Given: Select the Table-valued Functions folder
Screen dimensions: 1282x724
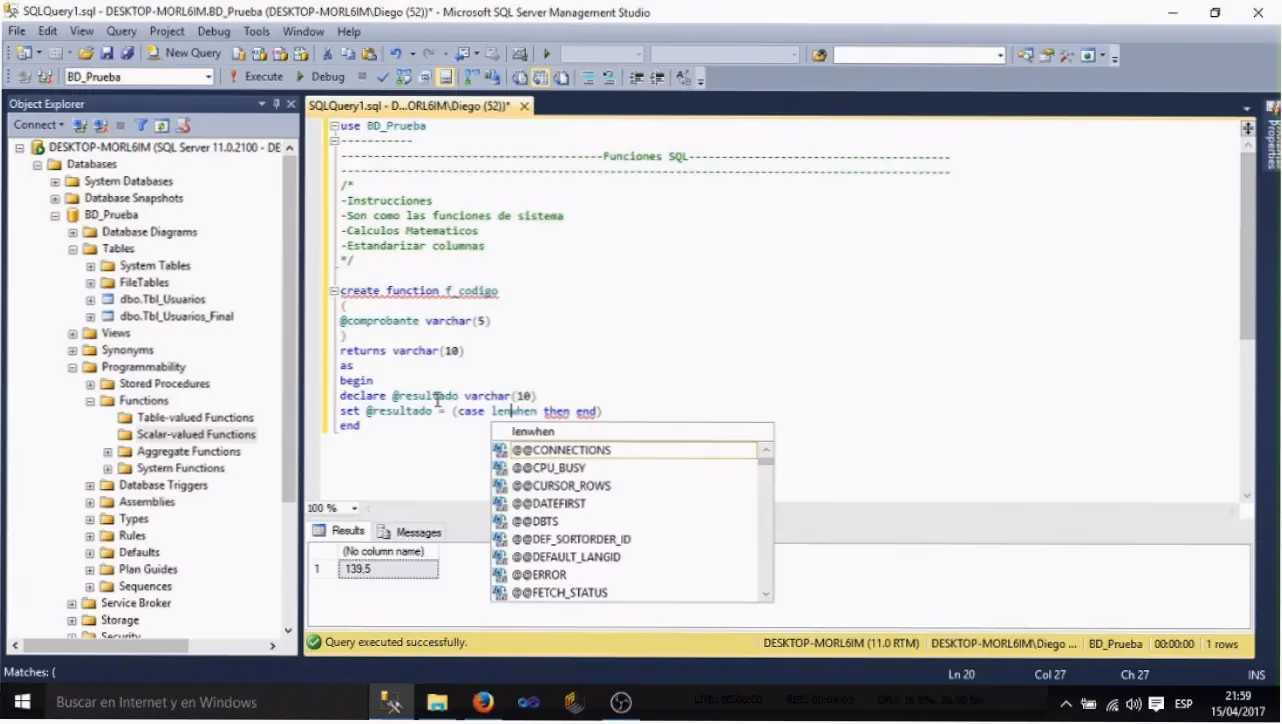Looking at the screenshot, I should coord(196,418).
